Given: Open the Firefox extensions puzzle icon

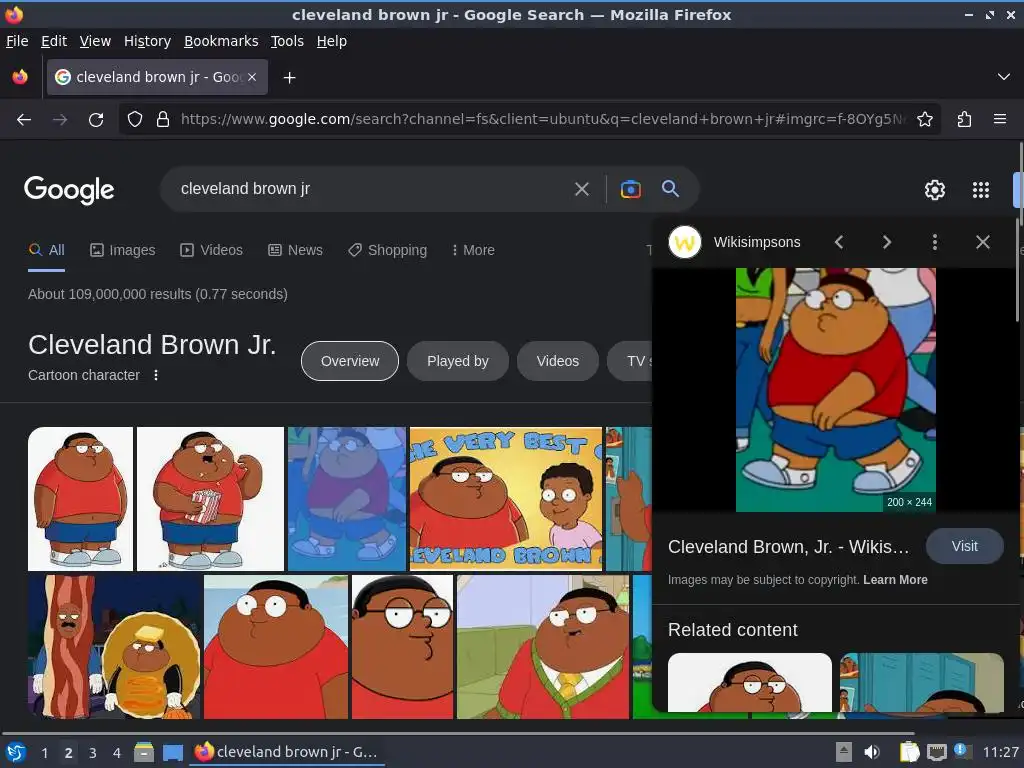Looking at the screenshot, I should click(x=965, y=120).
